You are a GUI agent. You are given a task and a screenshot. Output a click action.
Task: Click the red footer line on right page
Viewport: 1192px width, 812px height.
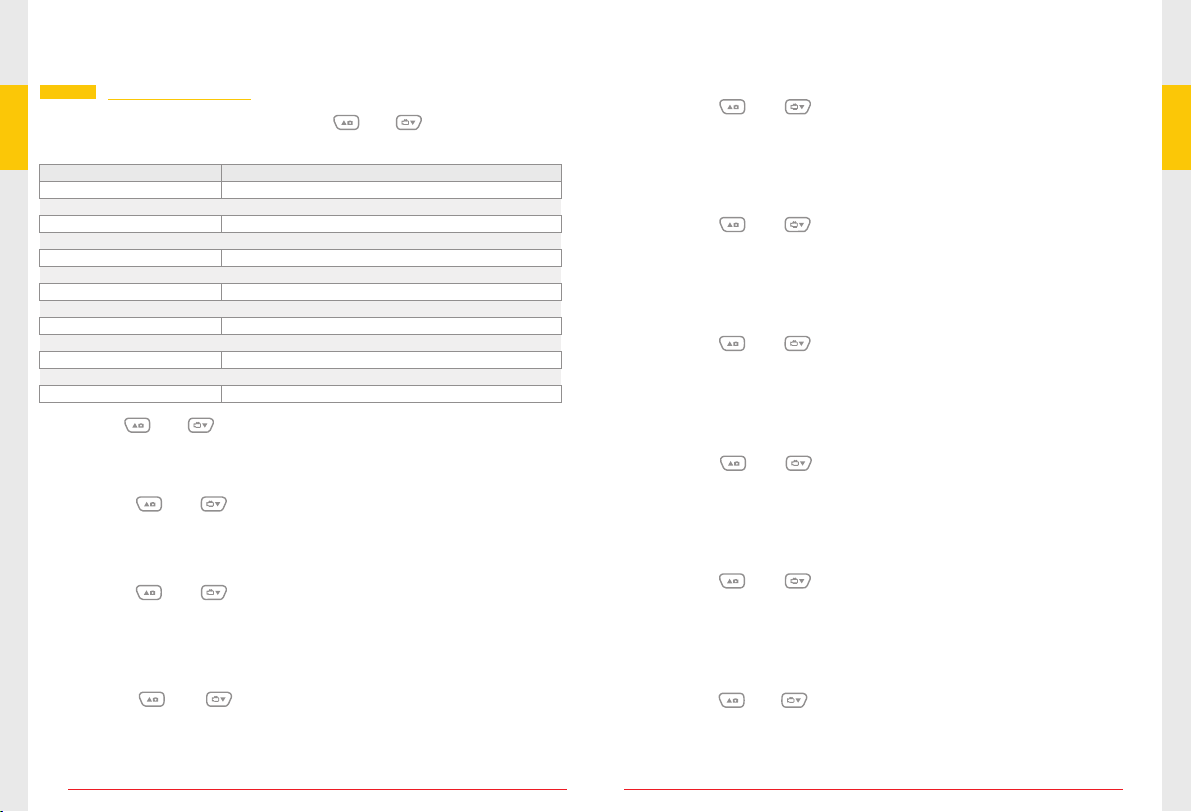pos(873,790)
